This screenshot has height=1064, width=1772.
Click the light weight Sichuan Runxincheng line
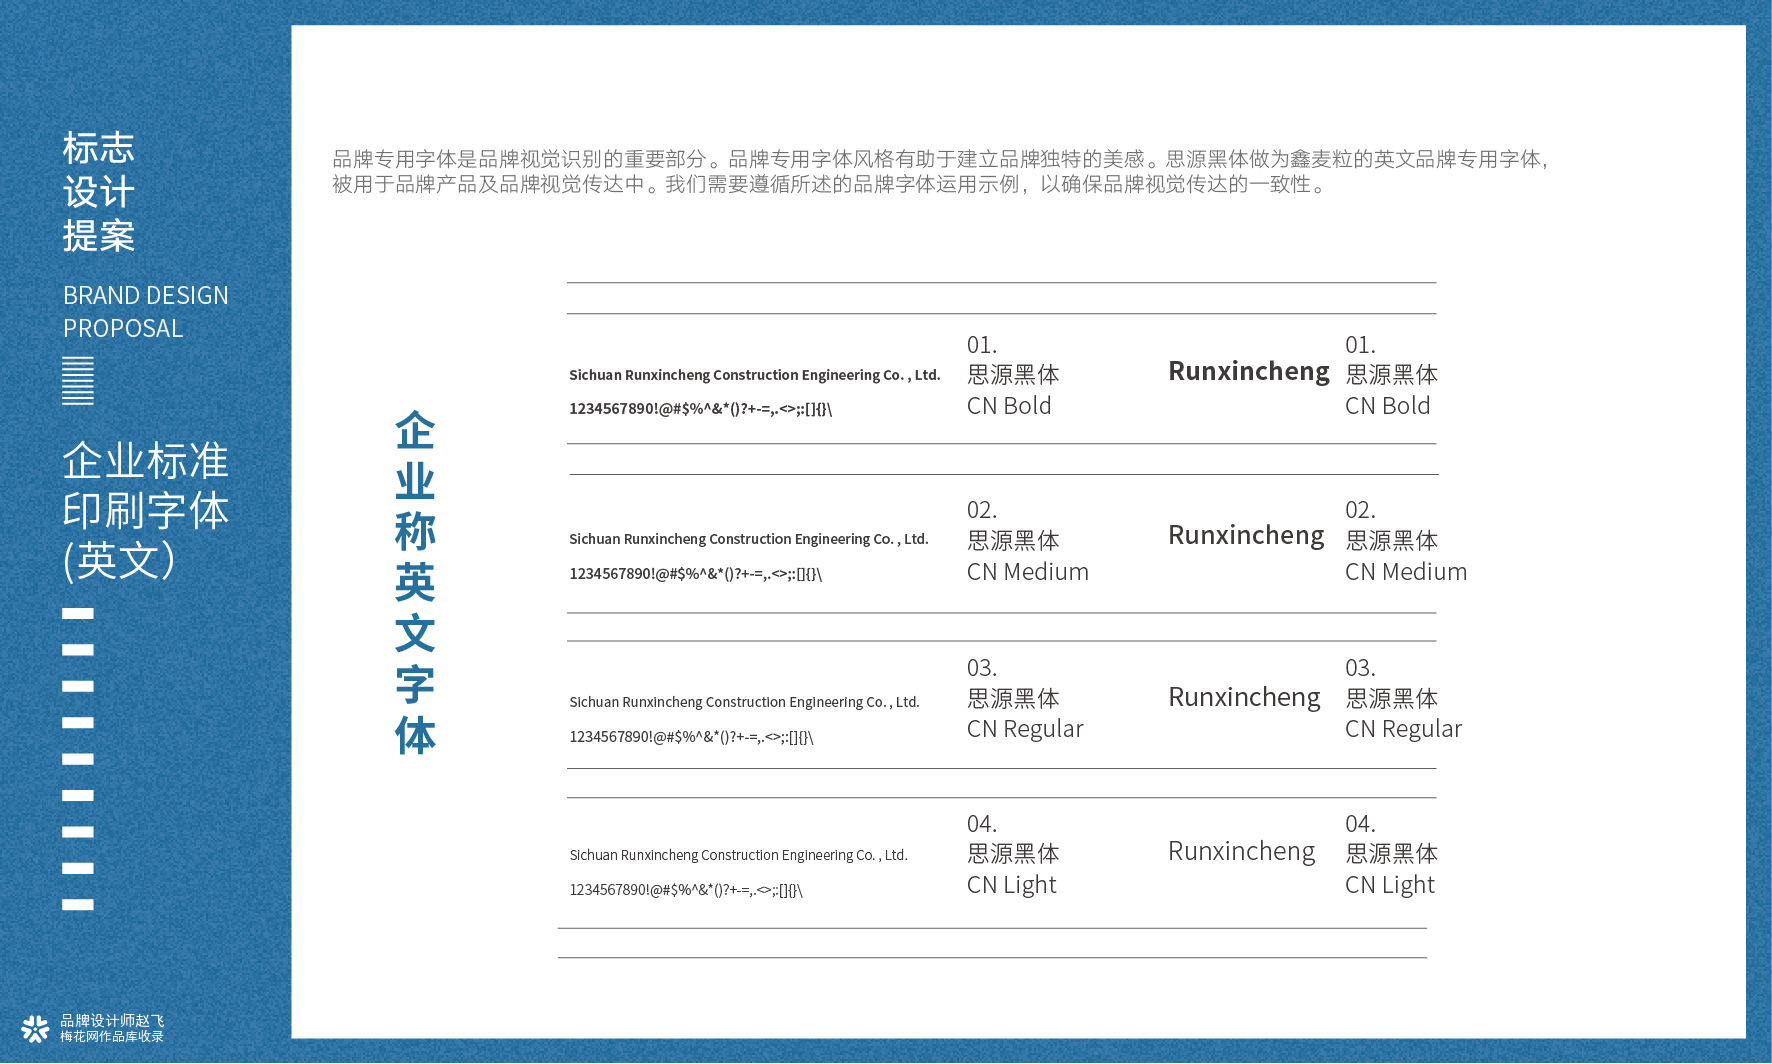738,855
